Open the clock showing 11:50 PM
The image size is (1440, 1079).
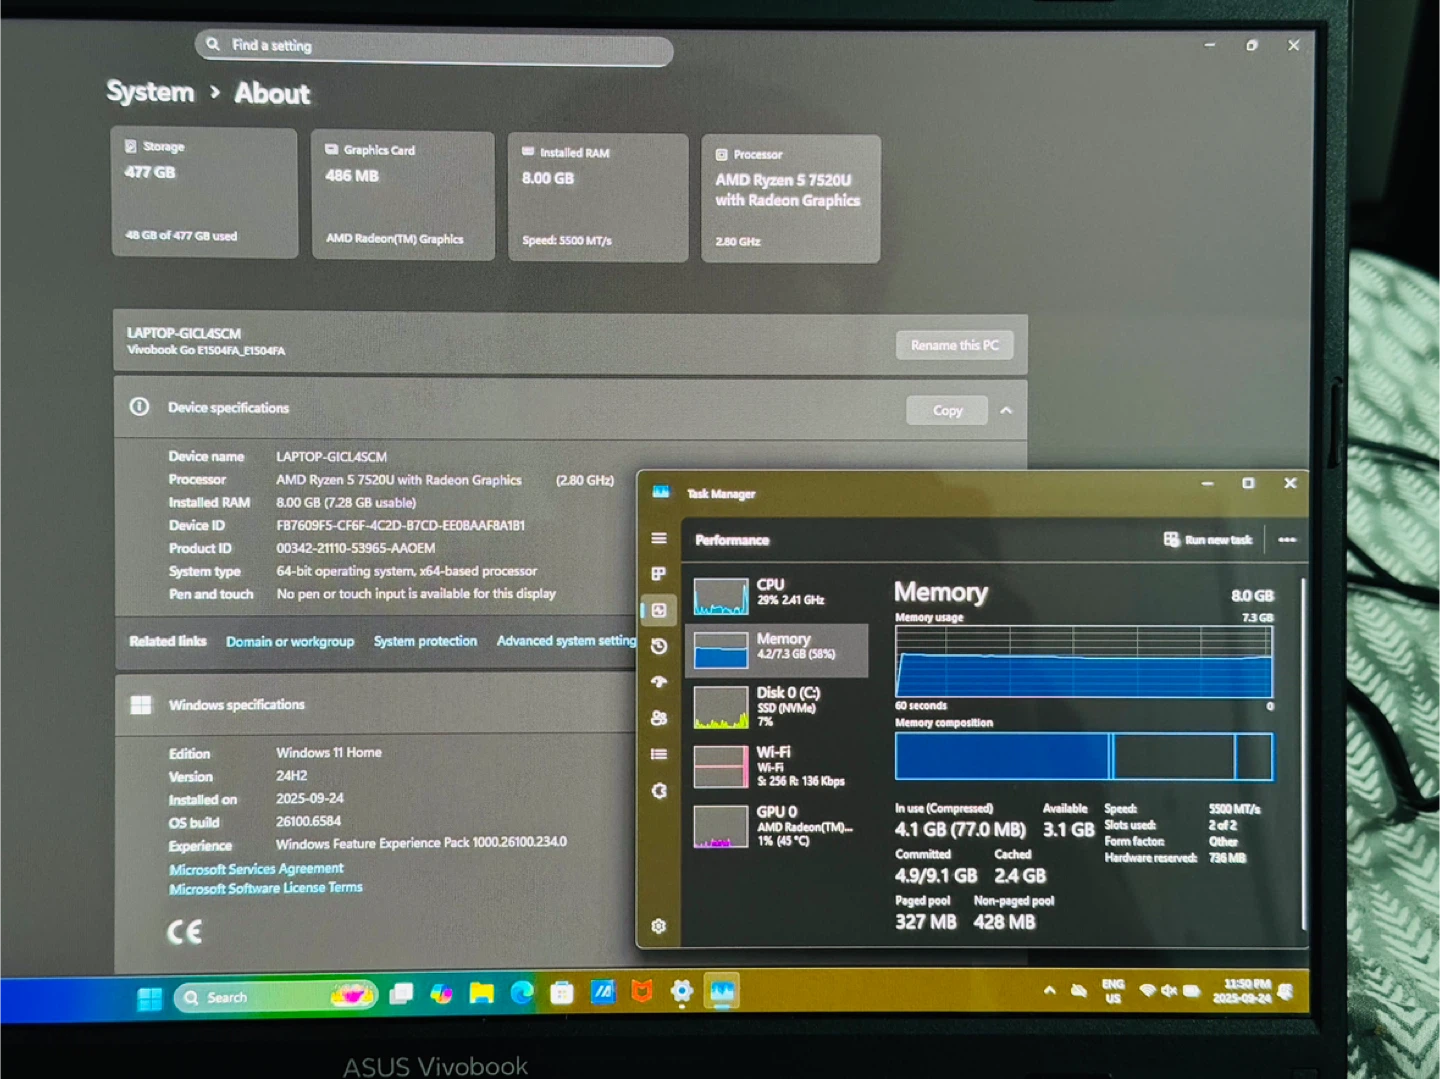[1241, 991]
